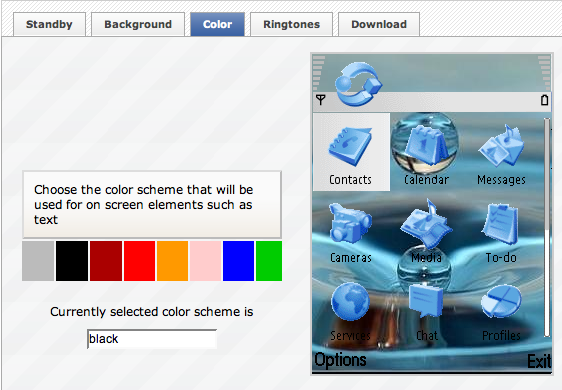
Task: Open the To-do clipboard icon
Action: [x=501, y=224]
